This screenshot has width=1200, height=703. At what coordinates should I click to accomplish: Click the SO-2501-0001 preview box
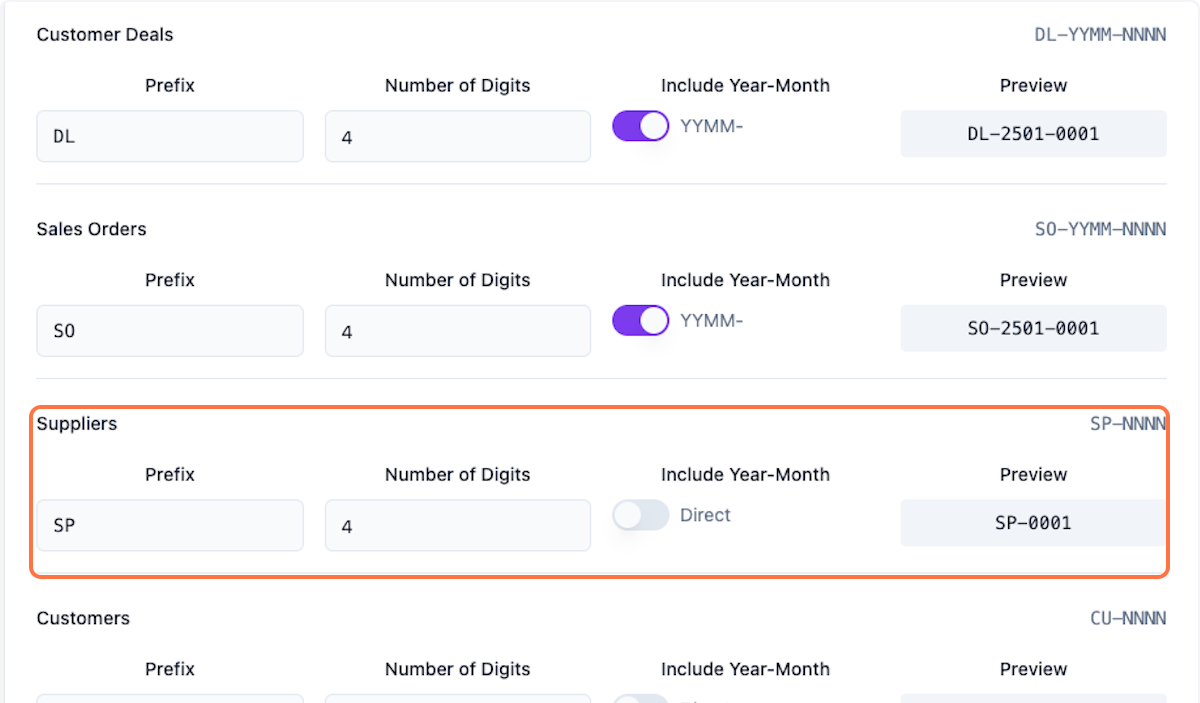tap(1033, 328)
